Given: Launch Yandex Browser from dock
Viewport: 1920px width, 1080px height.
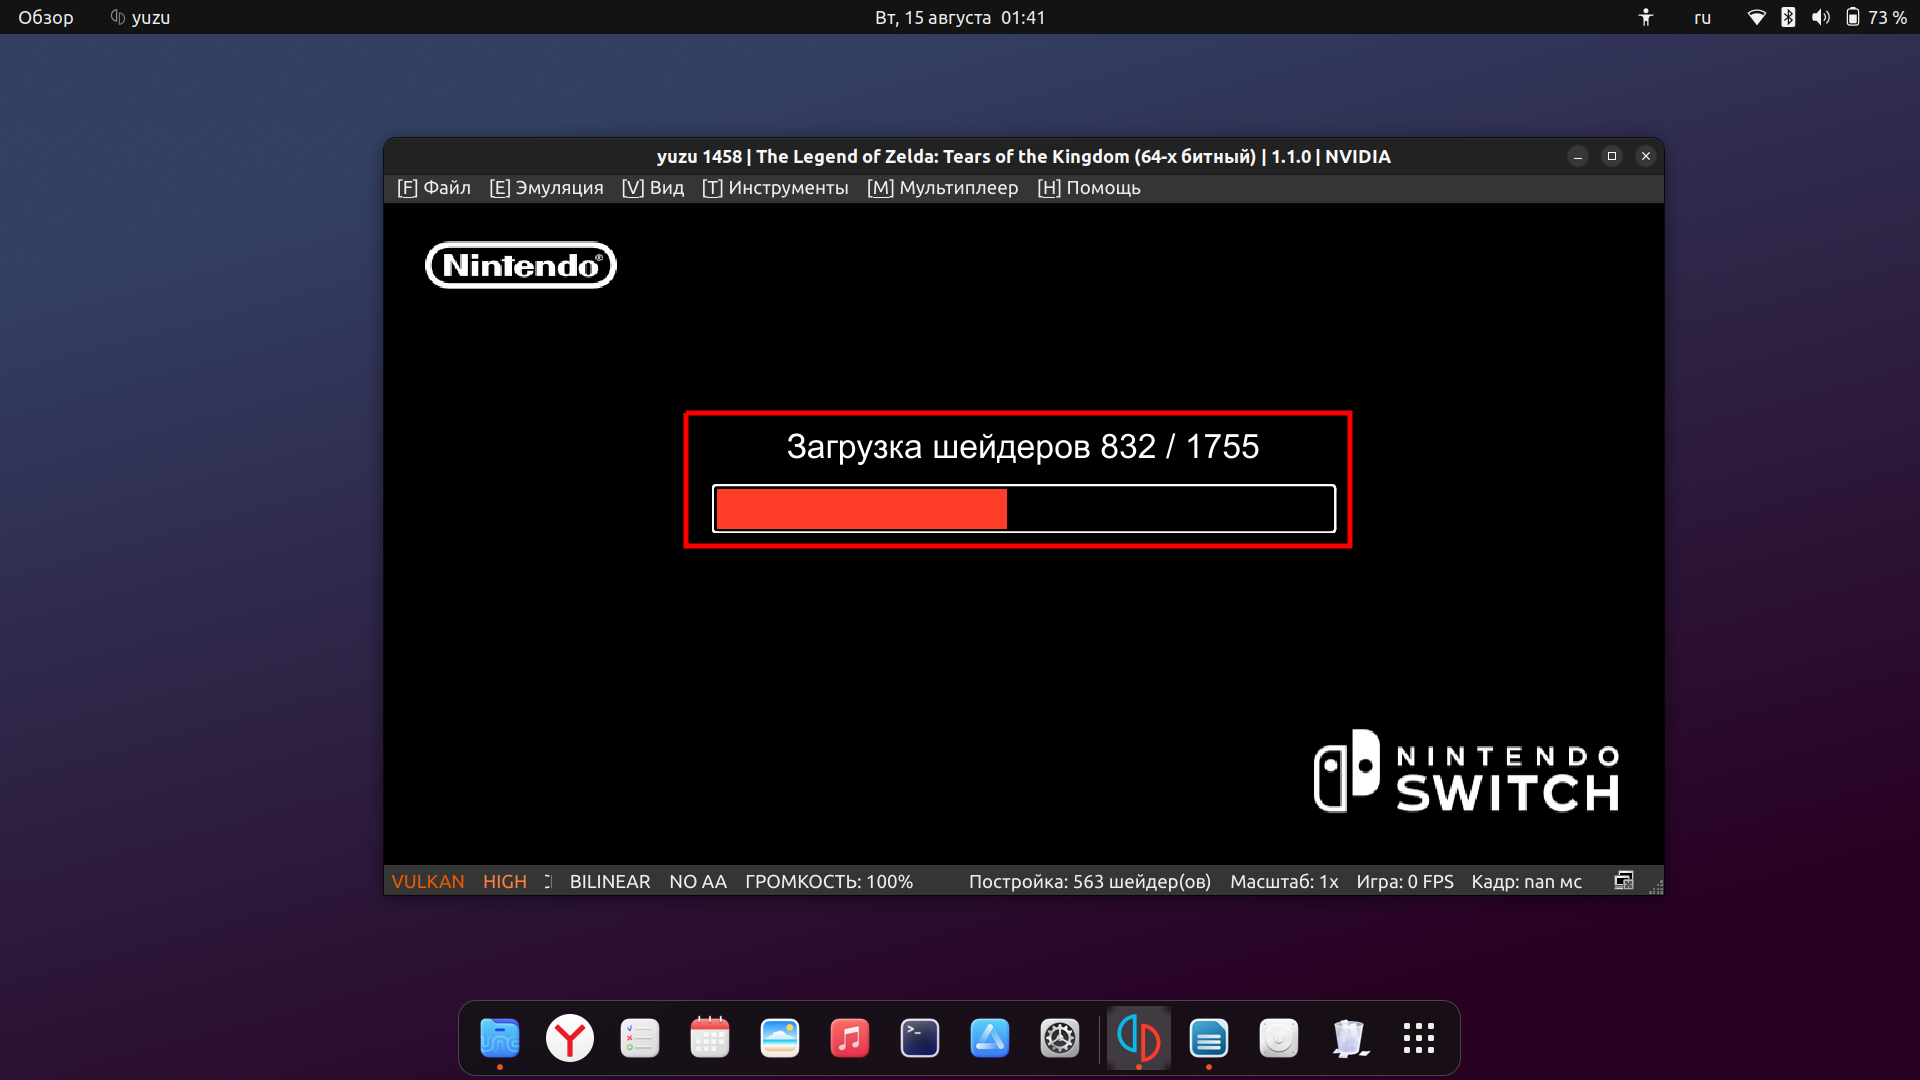Looking at the screenshot, I should point(570,1038).
